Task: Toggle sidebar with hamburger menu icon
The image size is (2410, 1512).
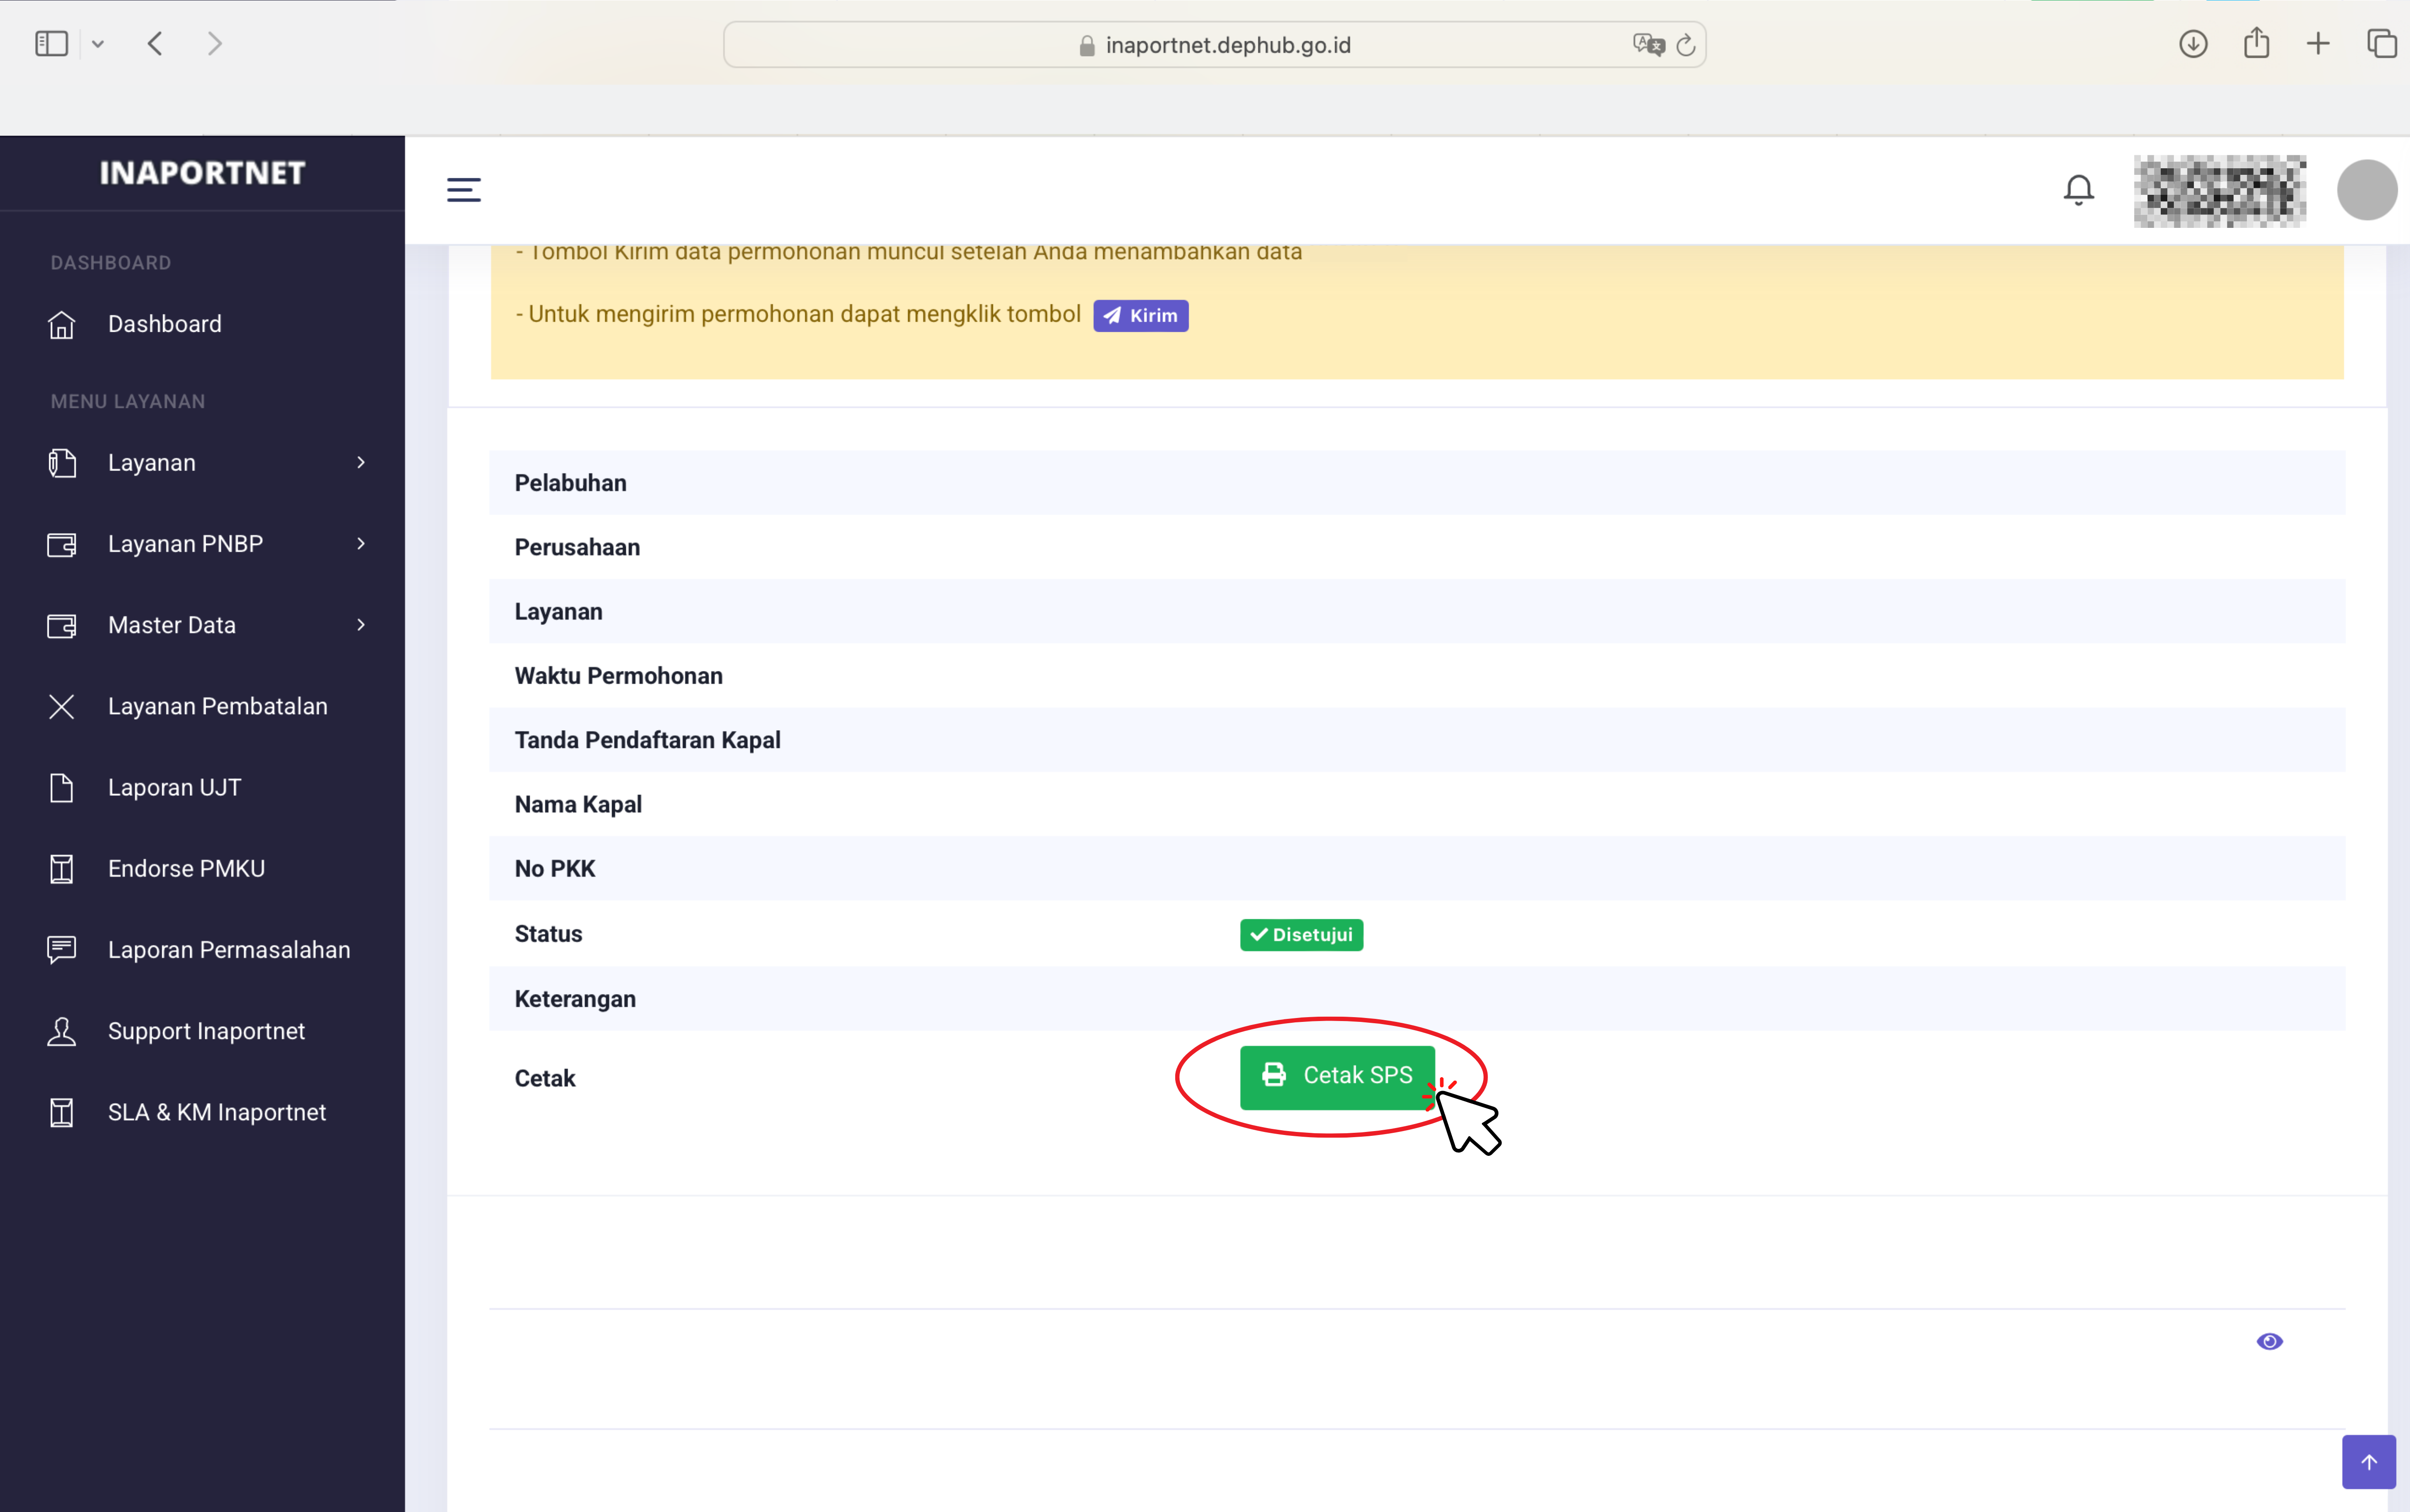Action: 463,189
